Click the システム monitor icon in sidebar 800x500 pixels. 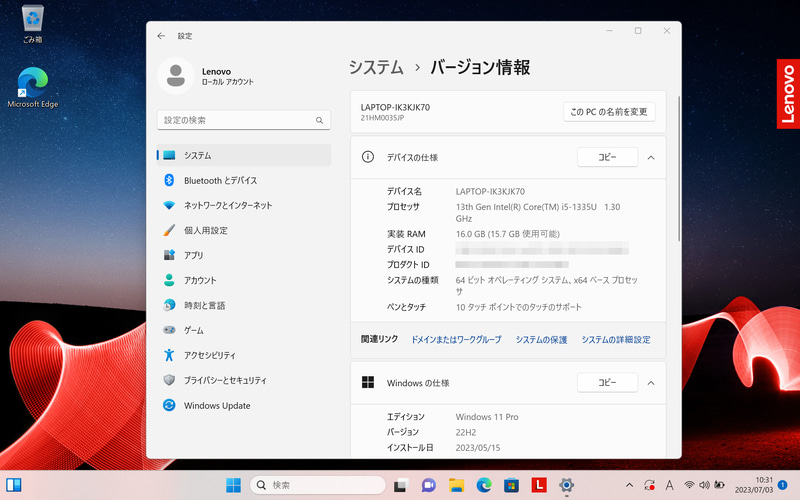[x=169, y=155]
